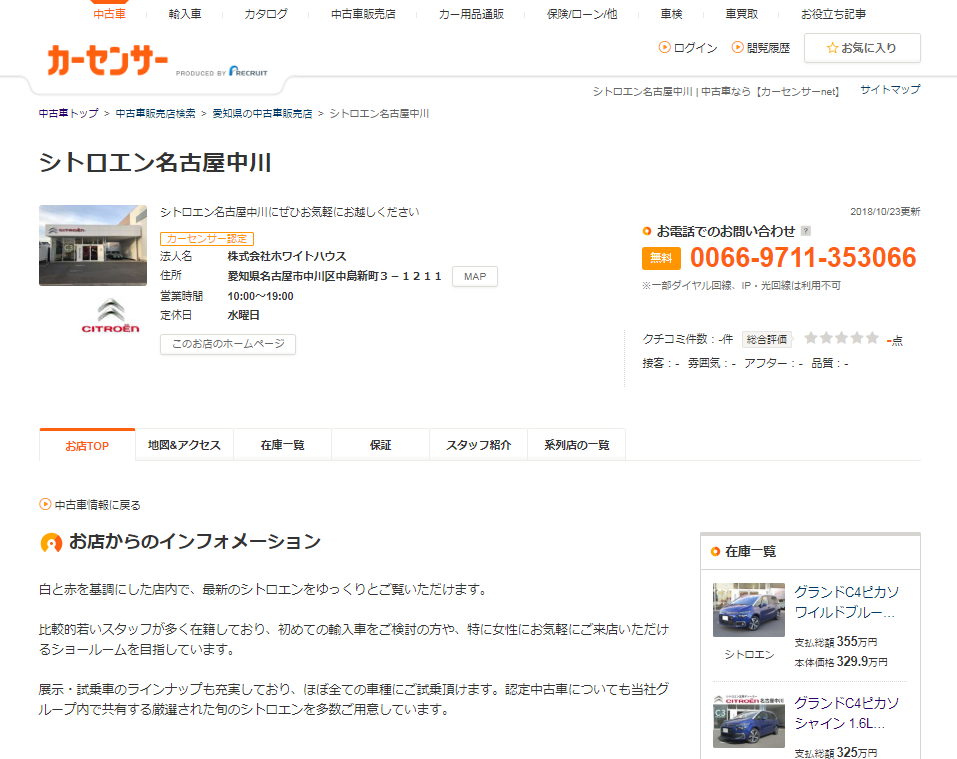
Task: Switch to the 地図&アクセス tab
Action: click(184, 445)
